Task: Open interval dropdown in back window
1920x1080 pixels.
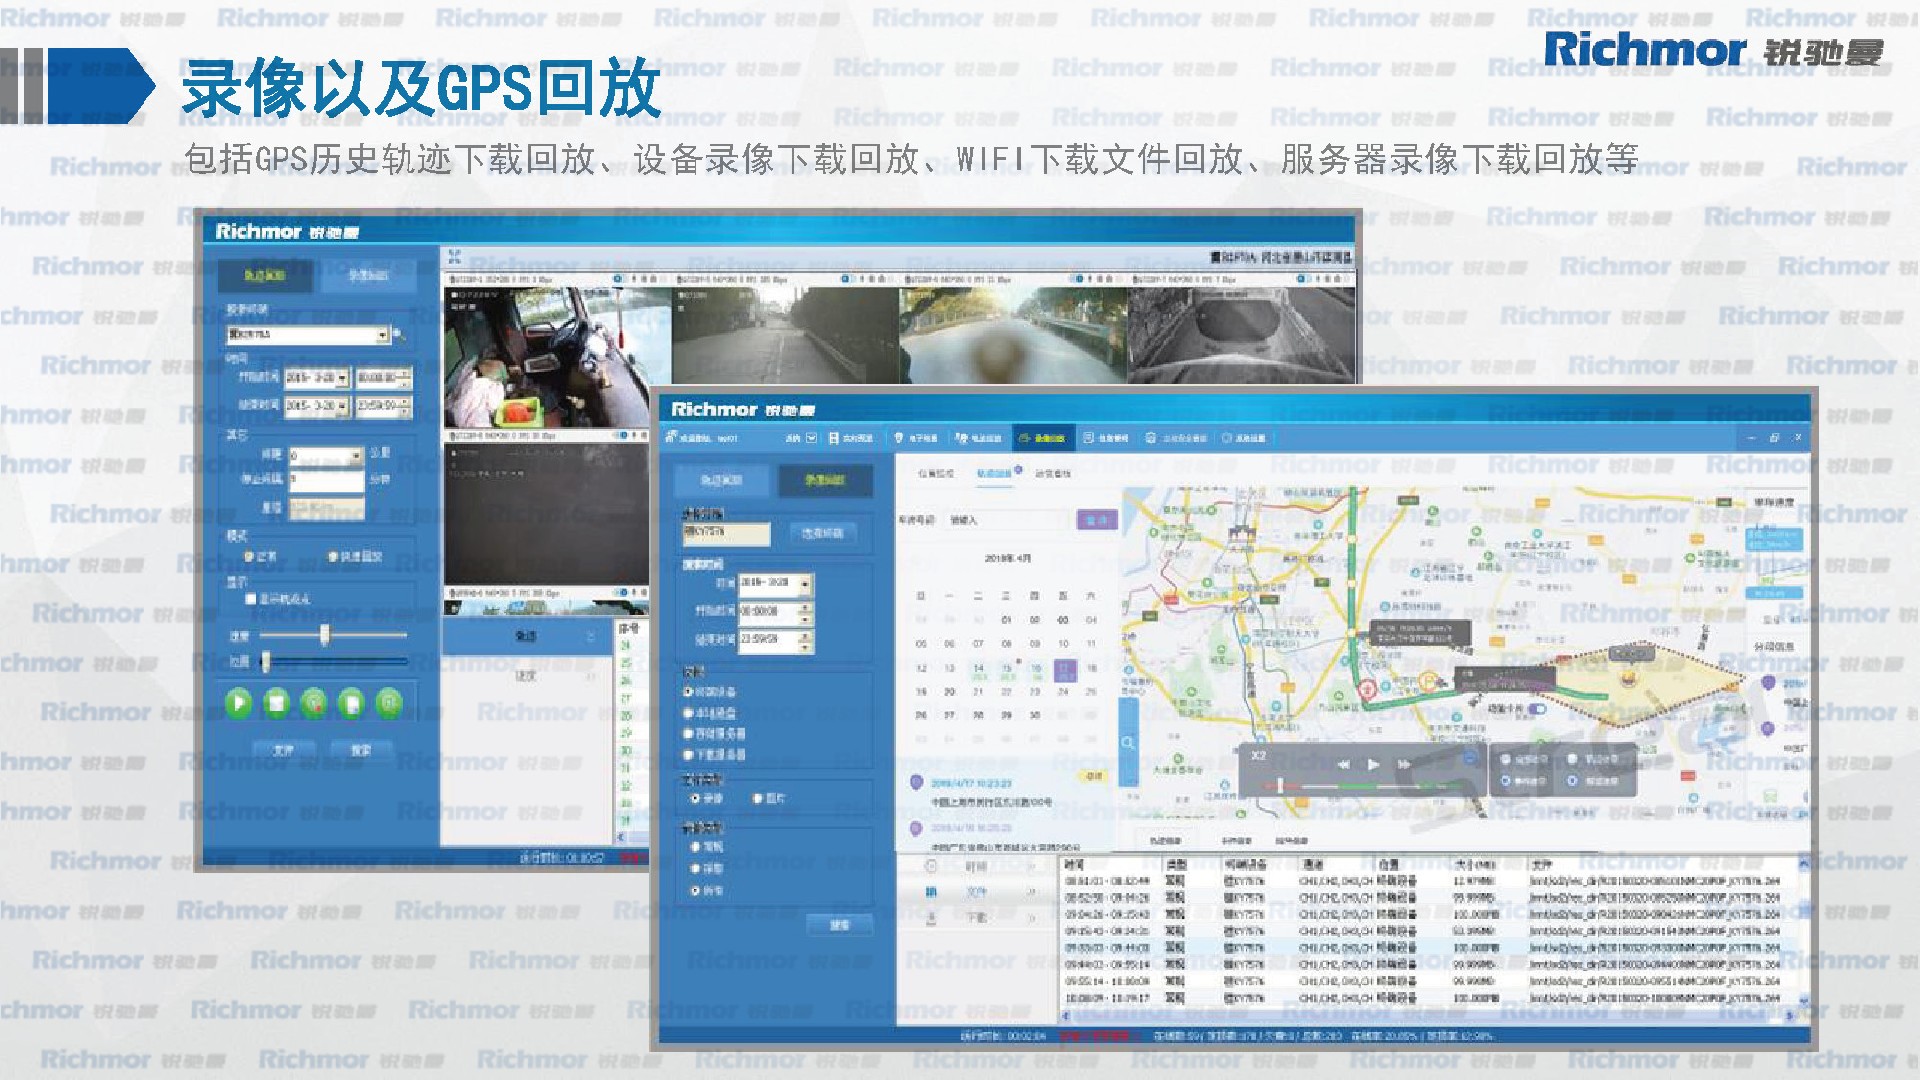Action: (x=356, y=455)
